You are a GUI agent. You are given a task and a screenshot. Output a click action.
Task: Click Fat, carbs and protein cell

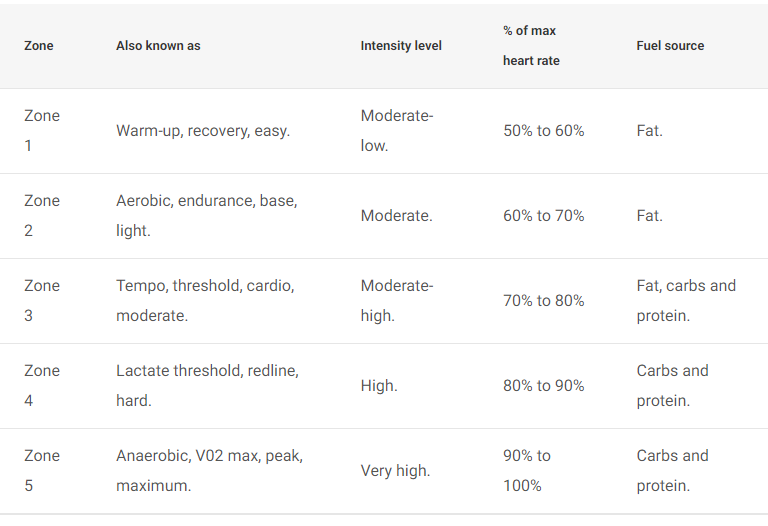(x=686, y=301)
